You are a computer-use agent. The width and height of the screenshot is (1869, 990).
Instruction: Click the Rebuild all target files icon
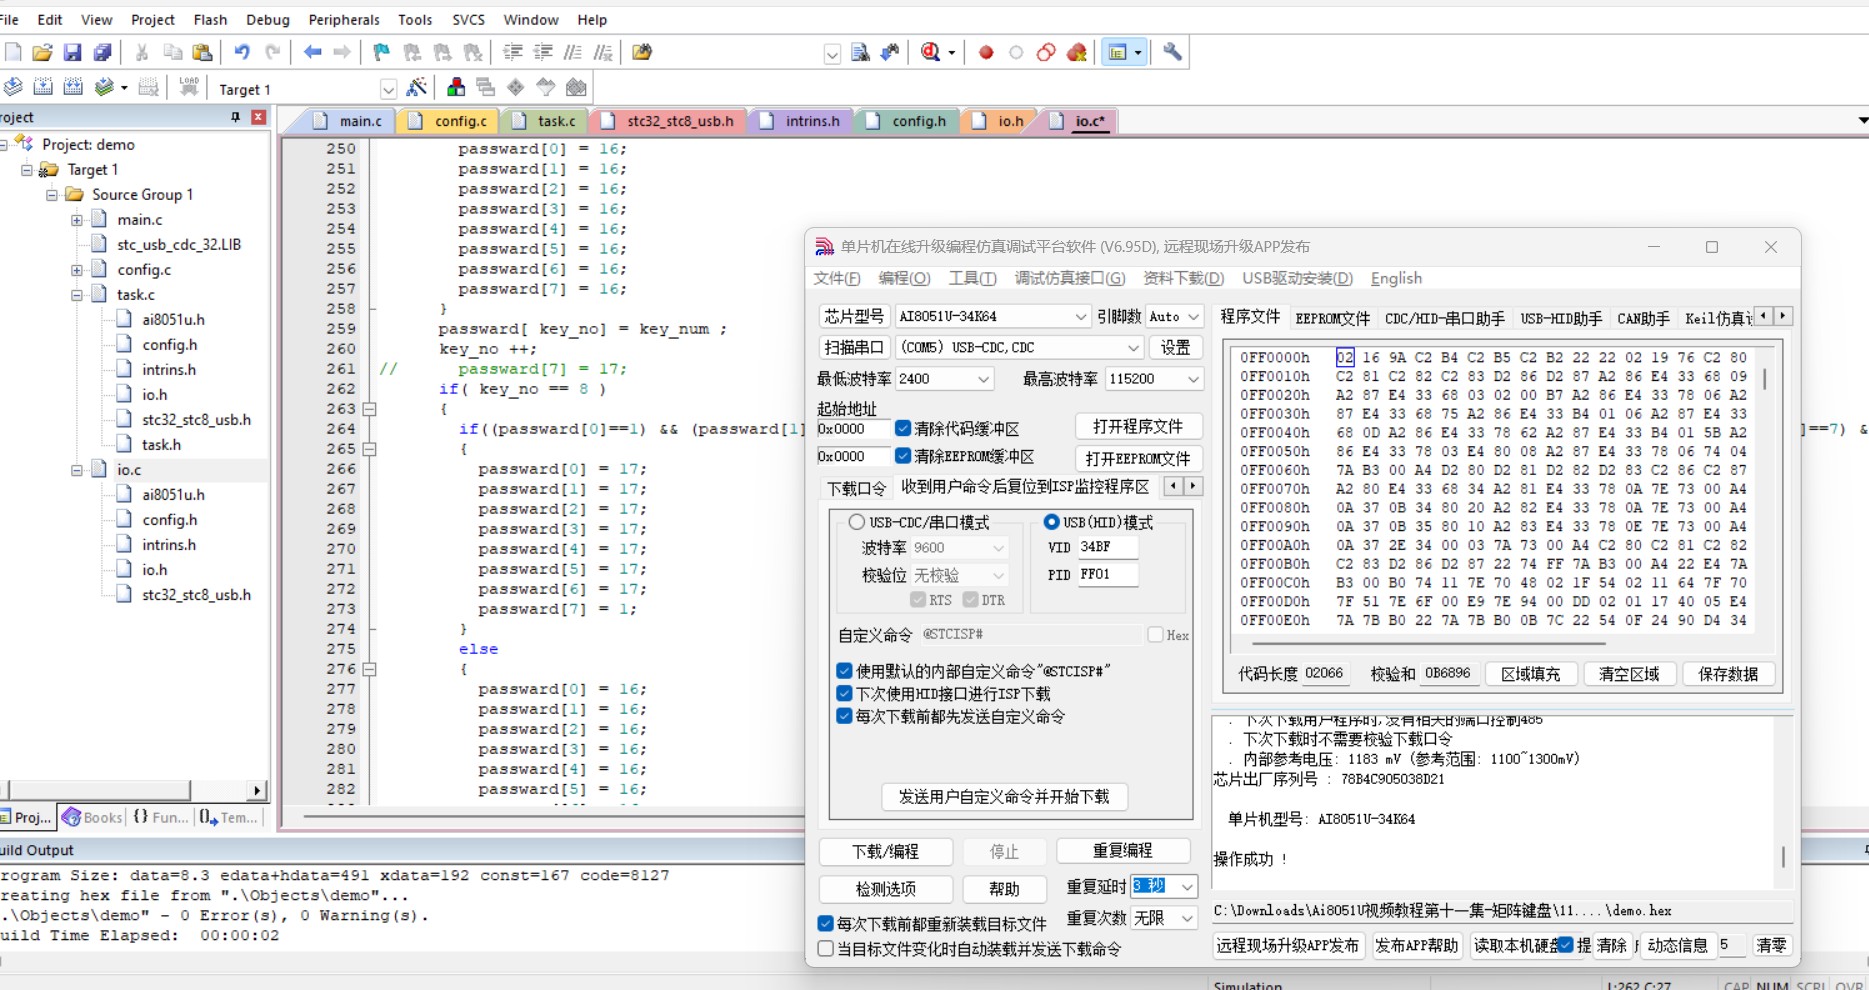tap(73, 87)
